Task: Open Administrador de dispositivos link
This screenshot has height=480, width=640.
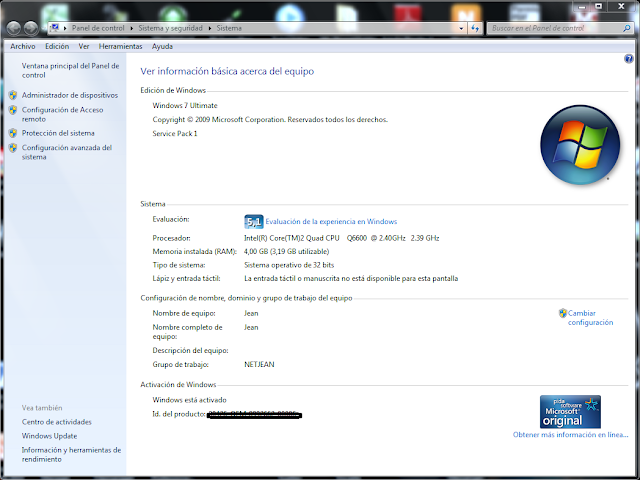Action: point(70,95)
